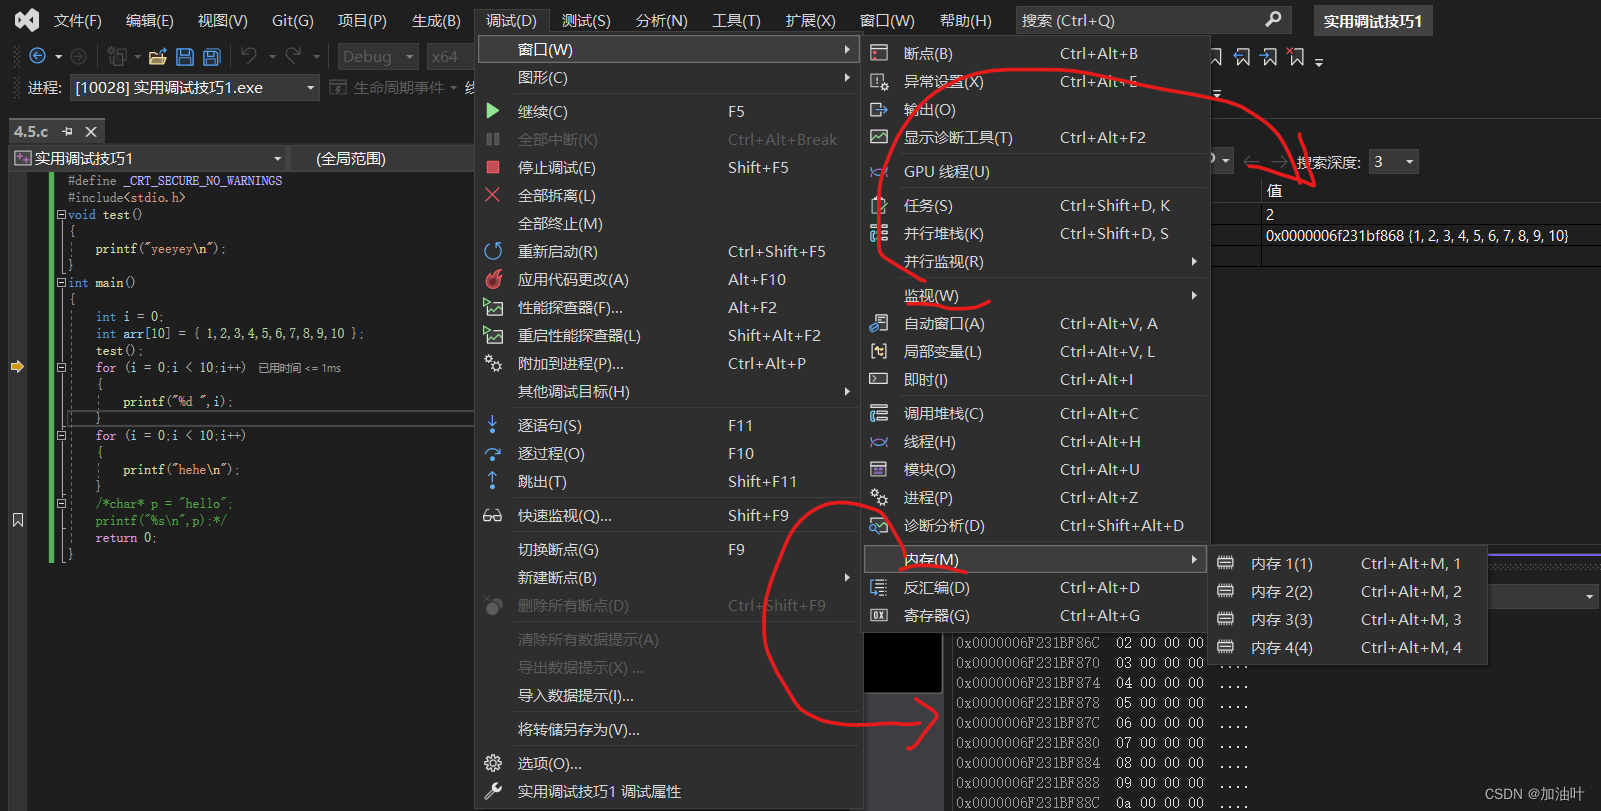Click the 任务(S) tasks entry
This screenshot has height=811, width=1601.
[x=1036, y=205]
